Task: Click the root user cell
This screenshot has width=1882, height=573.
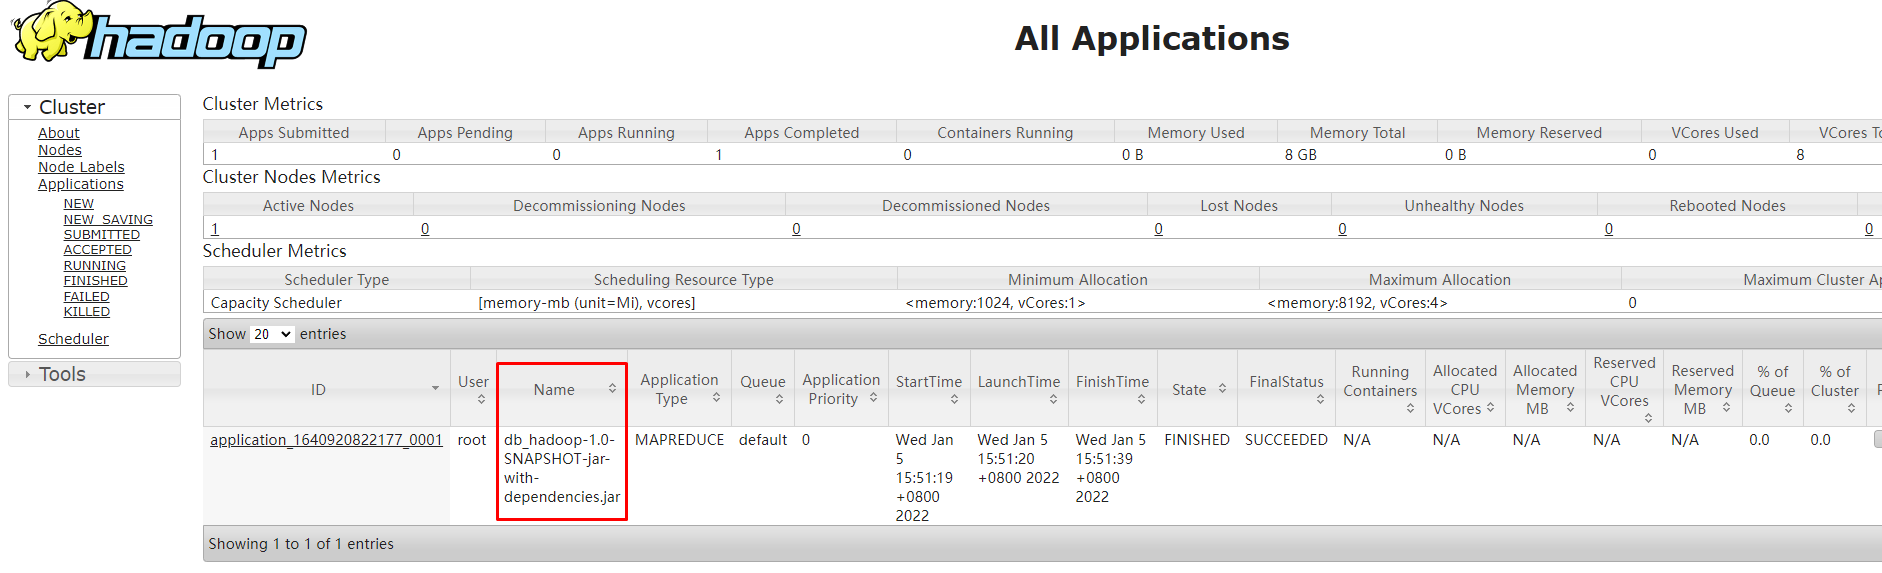Action: click(x=472, y=440)
